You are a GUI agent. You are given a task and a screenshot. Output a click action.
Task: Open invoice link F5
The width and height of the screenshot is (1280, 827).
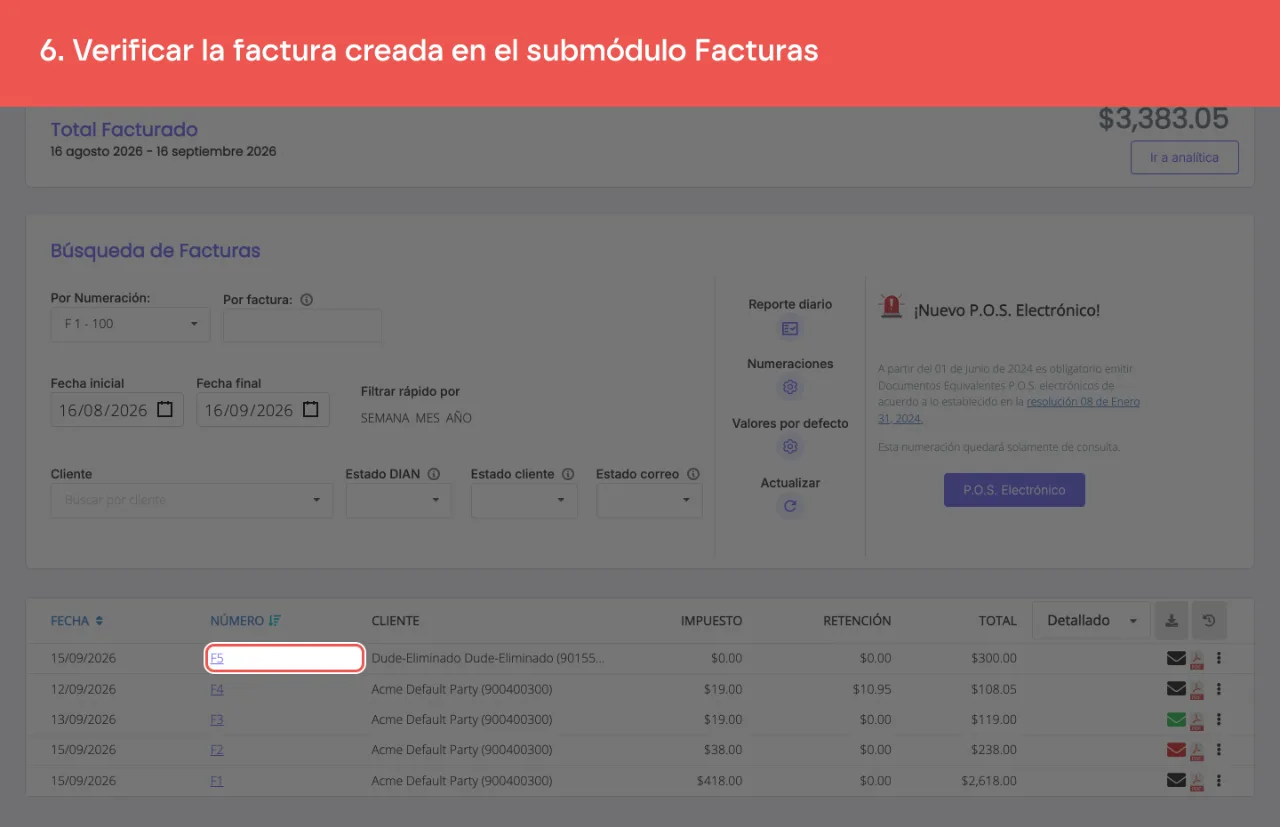(217, 659)
